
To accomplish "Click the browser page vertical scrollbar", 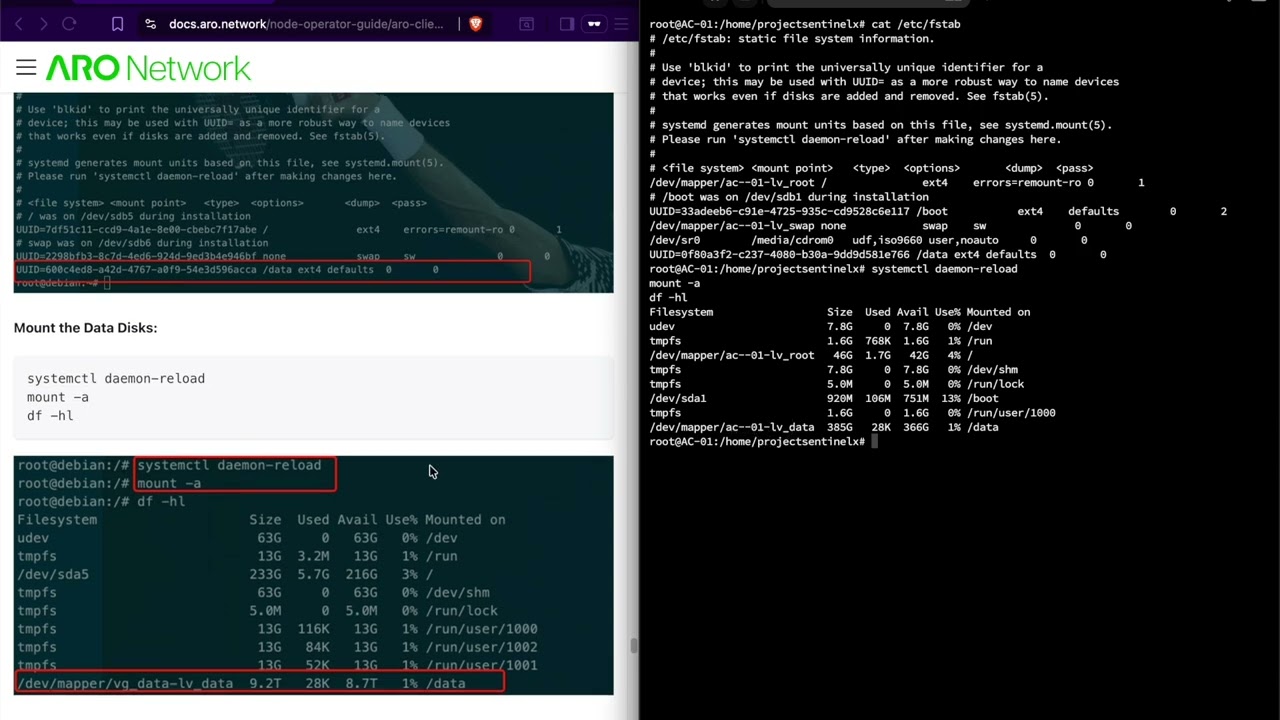I will pos(633,646).
